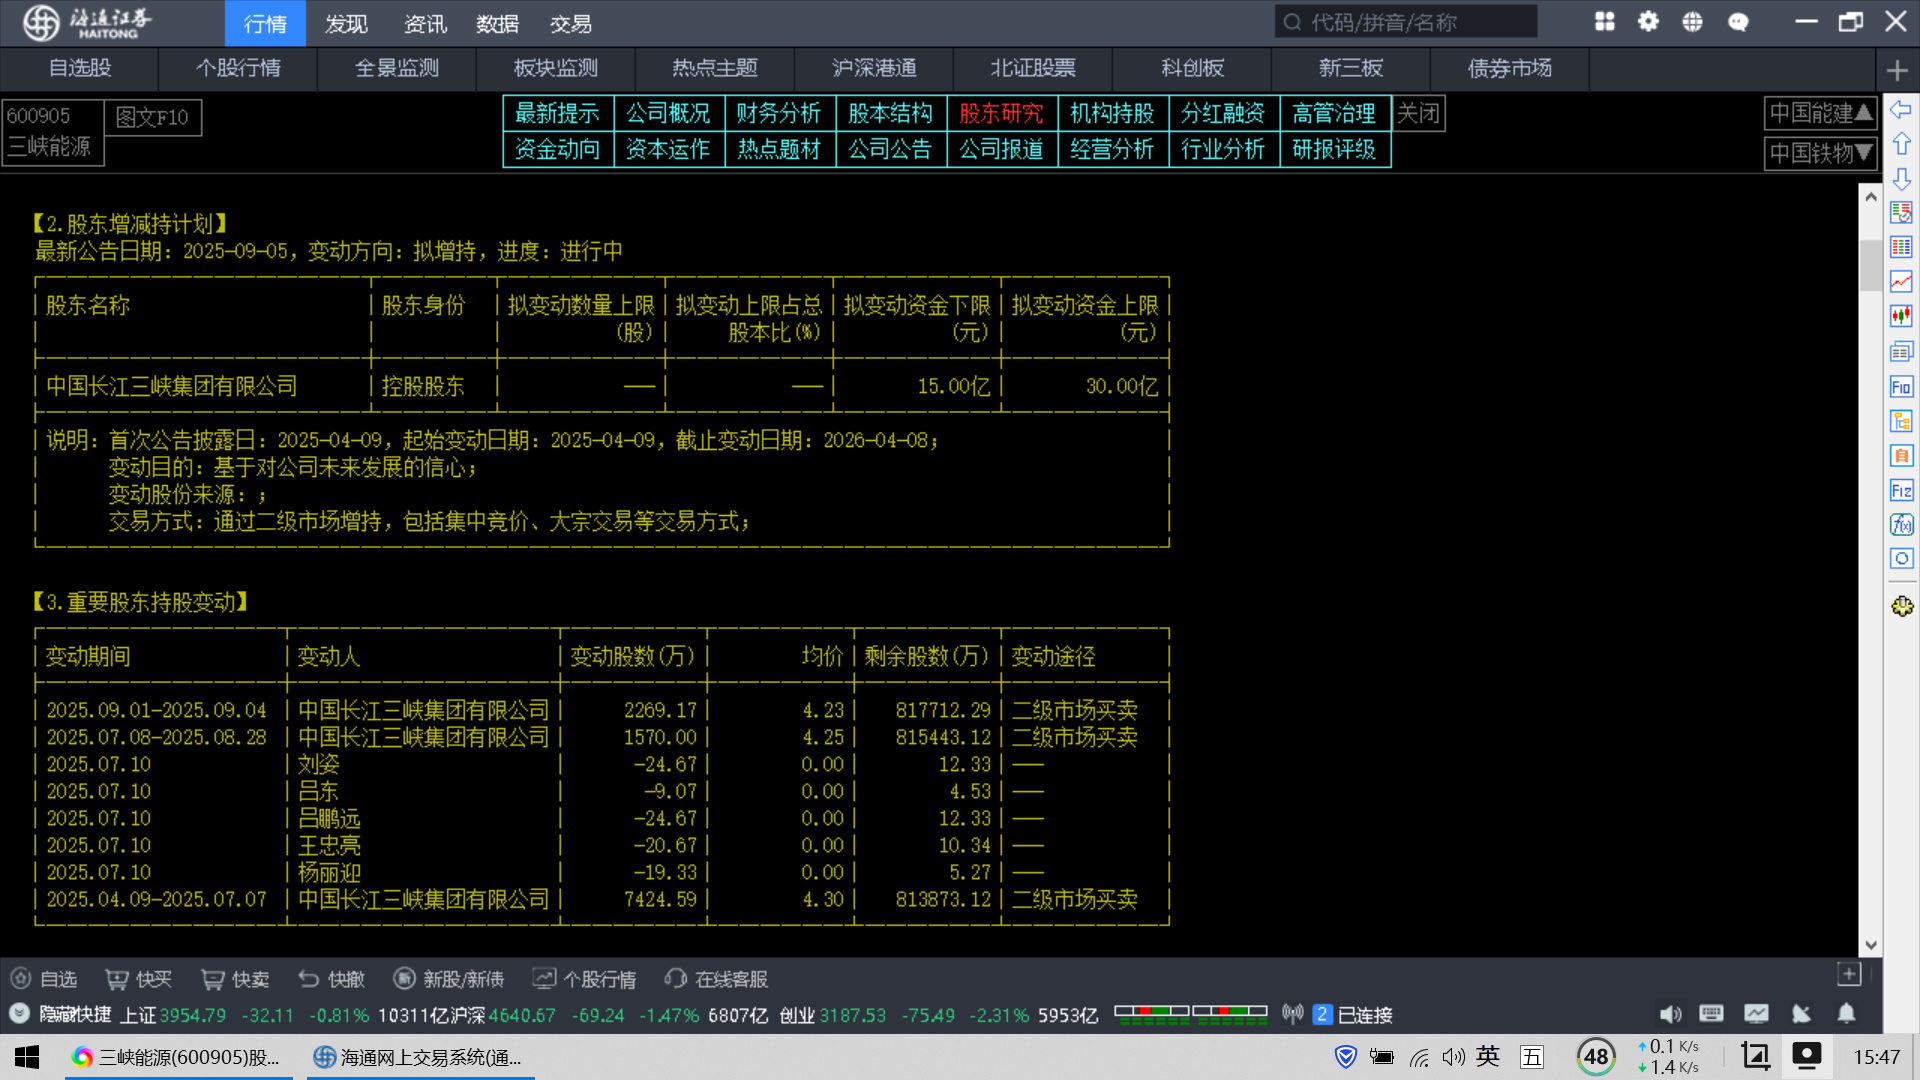Open the 机构持股 tab

point(1112,114)
